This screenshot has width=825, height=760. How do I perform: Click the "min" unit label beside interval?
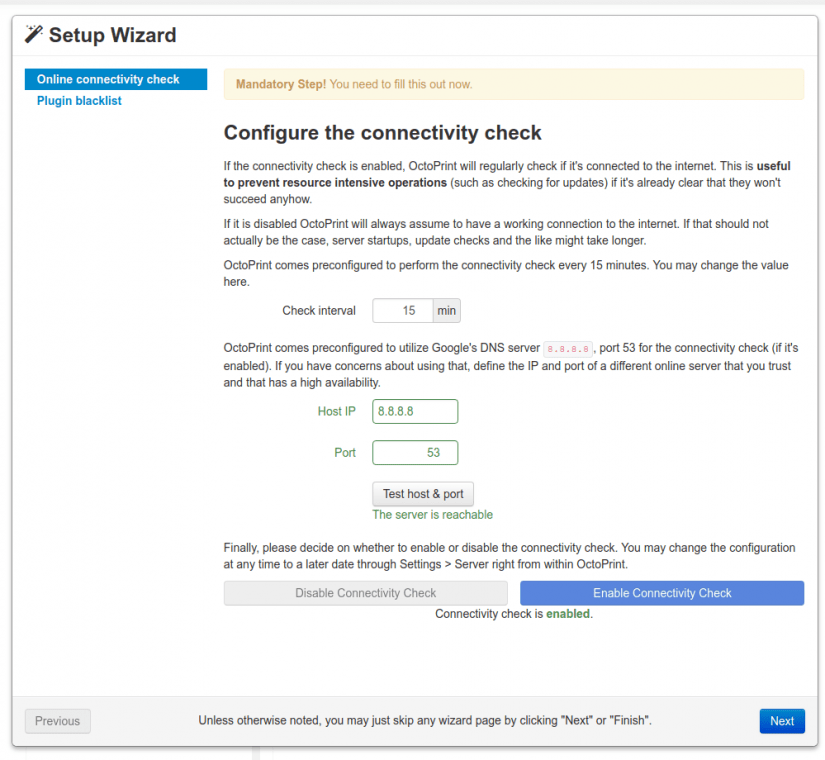pos(447,311)
